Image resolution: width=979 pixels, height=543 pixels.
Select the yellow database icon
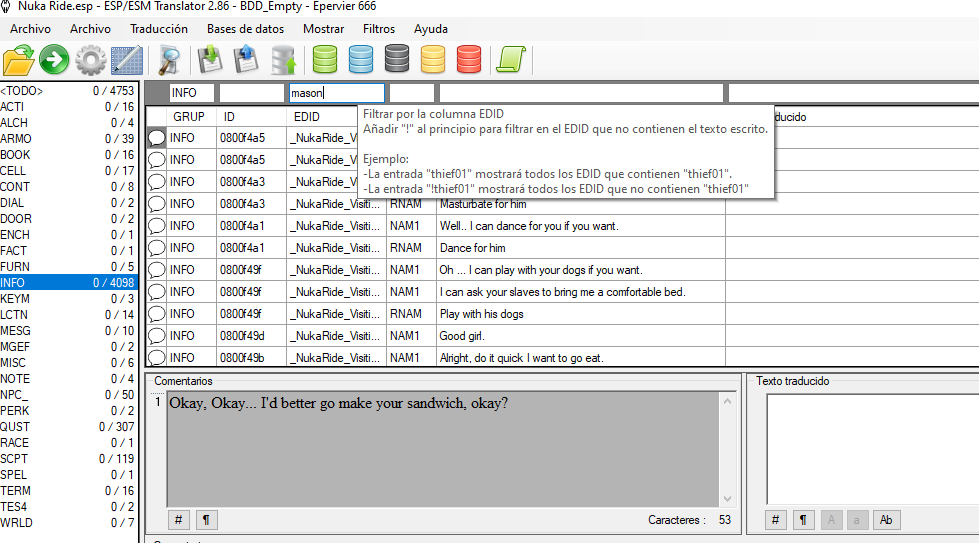433,59
